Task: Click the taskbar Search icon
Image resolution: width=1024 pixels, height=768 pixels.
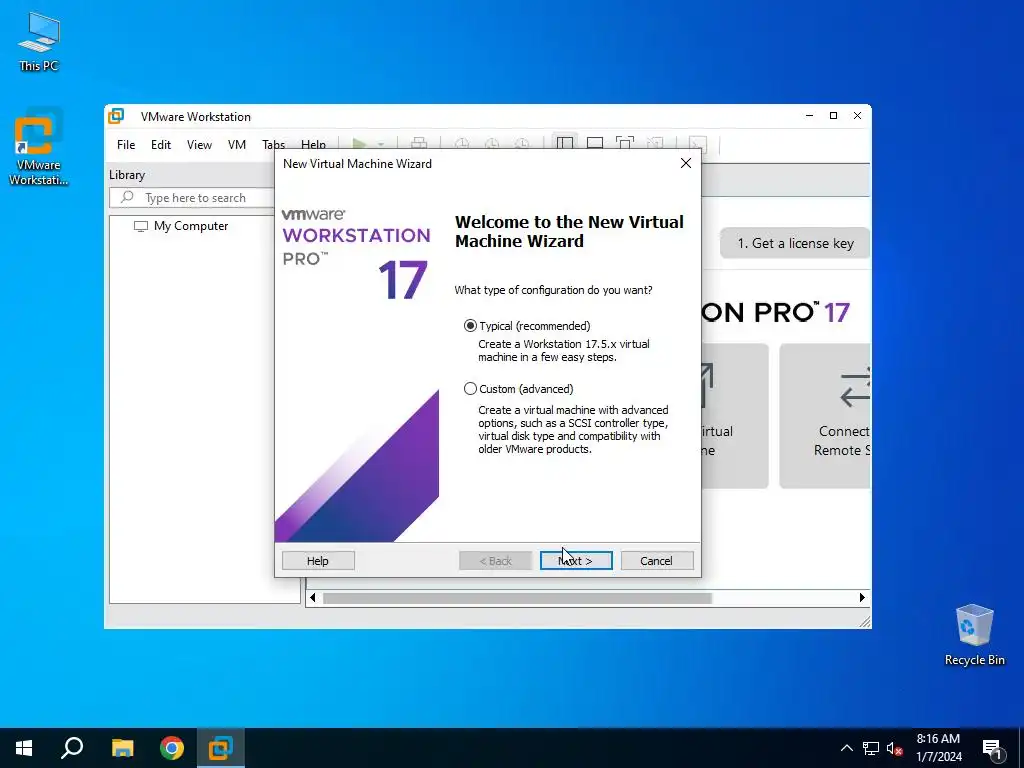Action: click(x=72, y=748)
